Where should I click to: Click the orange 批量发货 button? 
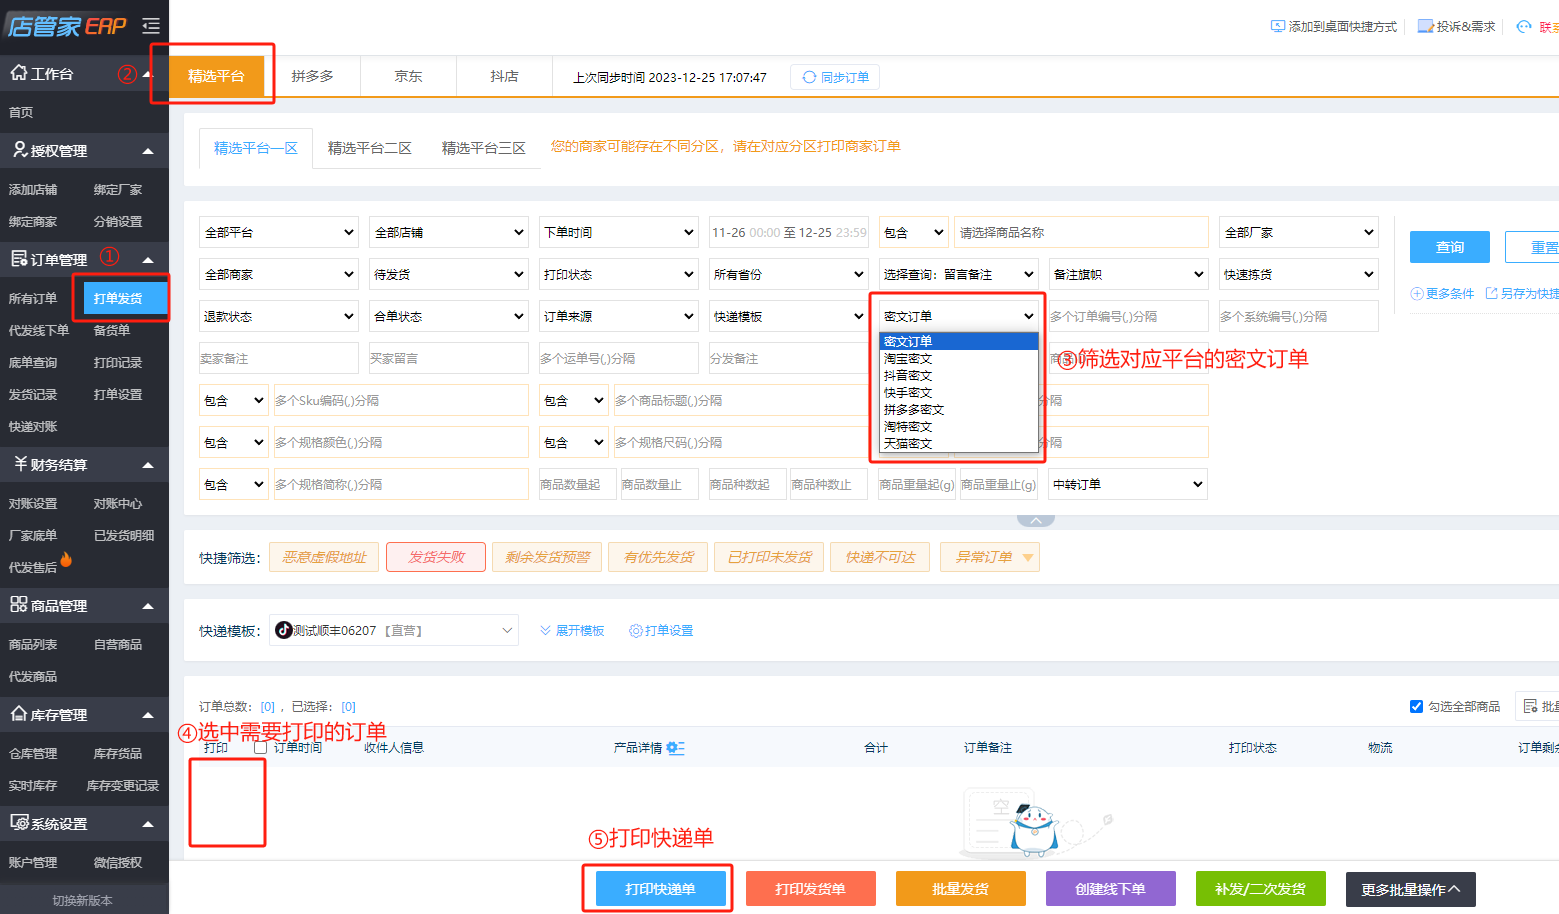(x=961, y=889)
